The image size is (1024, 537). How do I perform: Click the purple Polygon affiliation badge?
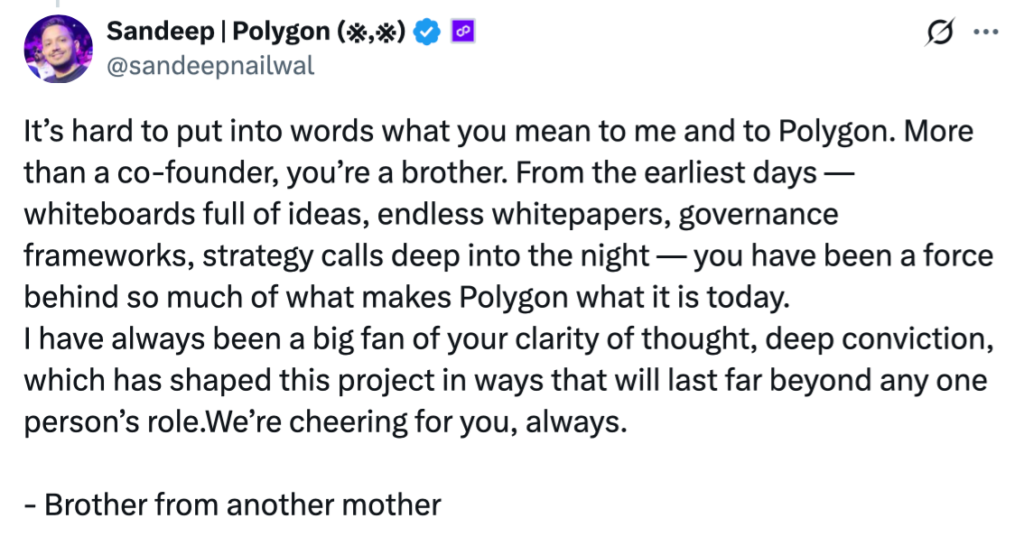(463, 32)
